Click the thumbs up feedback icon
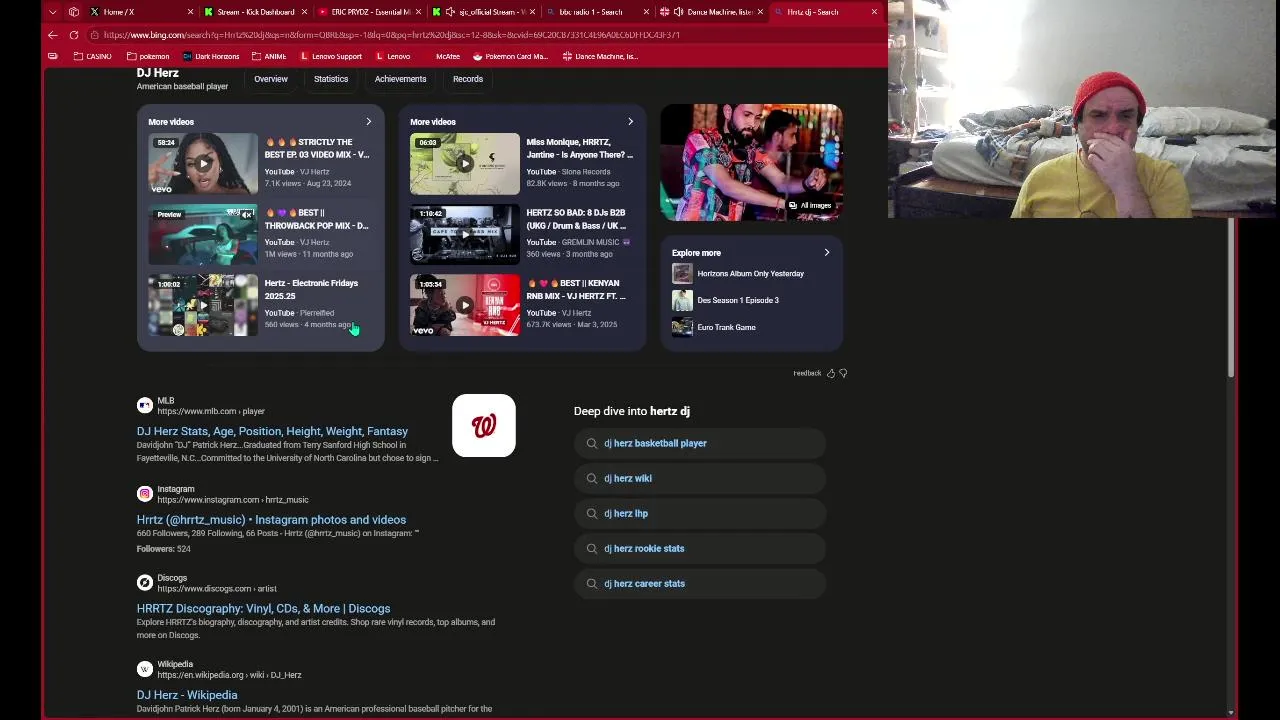The image size is (1280, 720). coord(830,373)
